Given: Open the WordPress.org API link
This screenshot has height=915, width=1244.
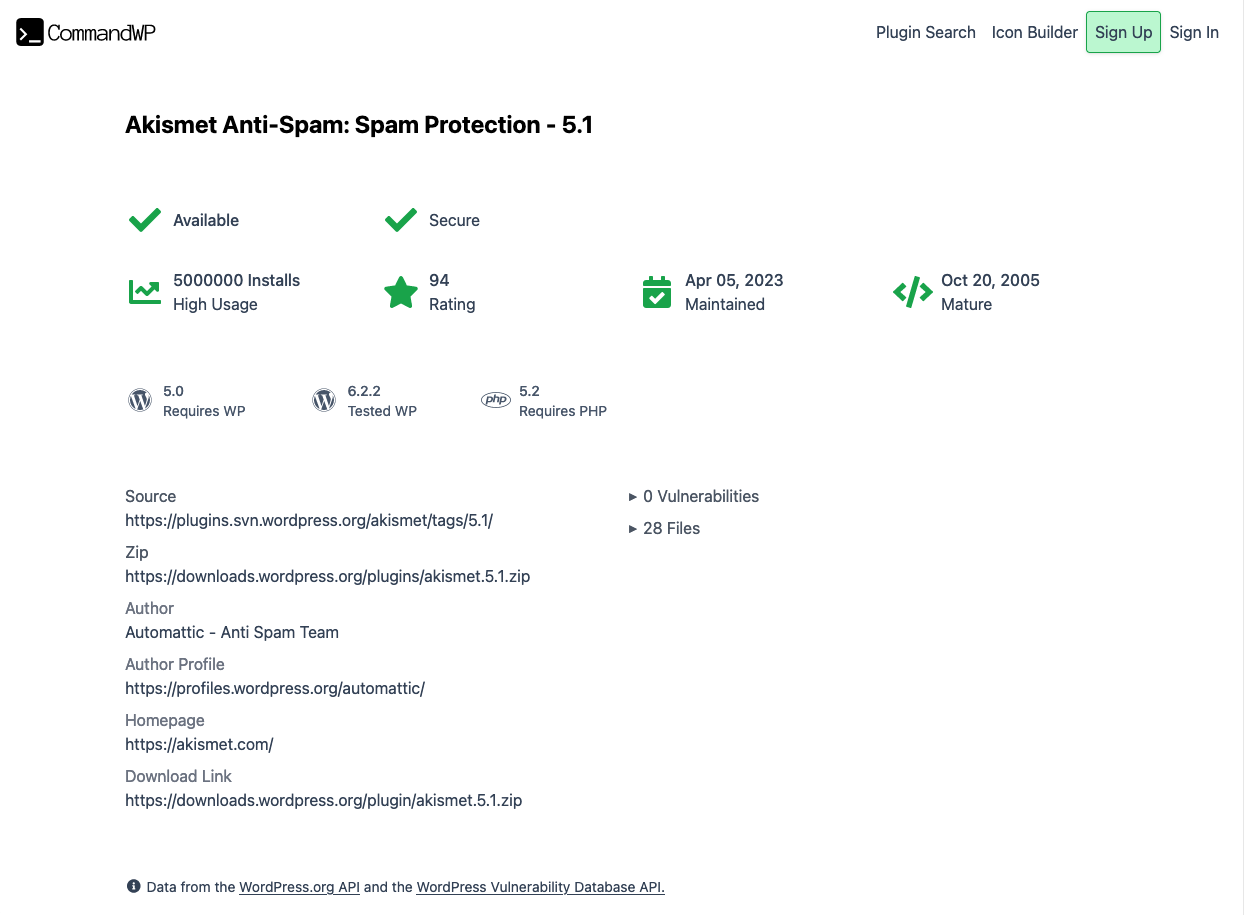Looking at the screenshot, I should point(299,887).
